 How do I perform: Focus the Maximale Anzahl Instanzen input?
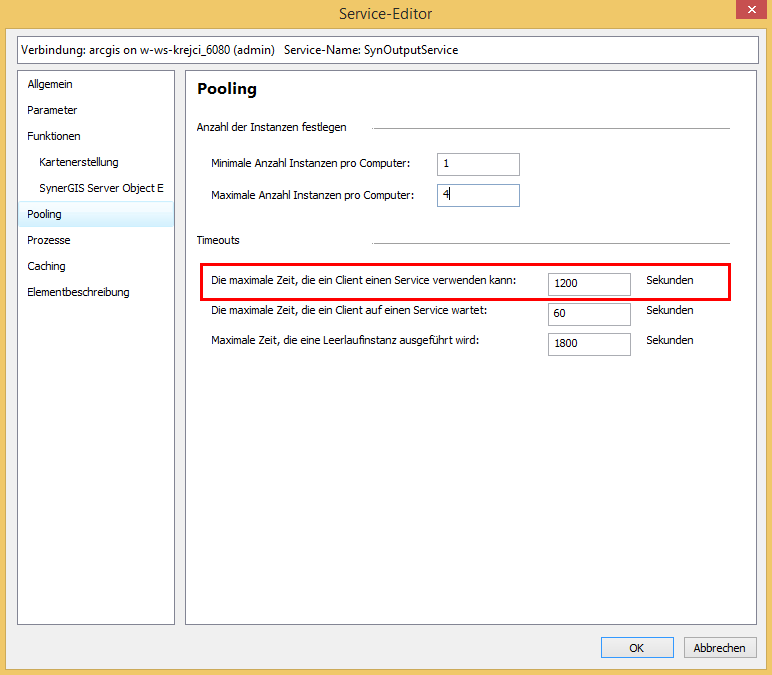(x=478, y=195)
